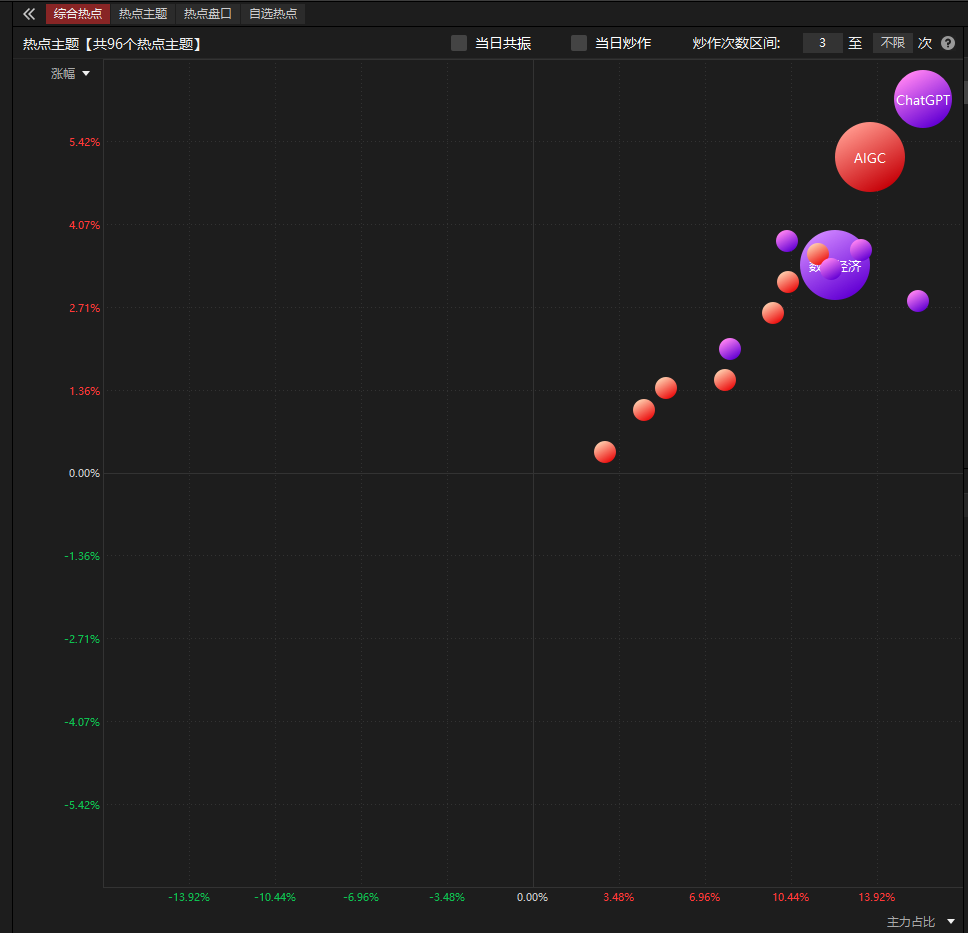Open the help question-mark icon
968x933 pixels.
point(948,43)
